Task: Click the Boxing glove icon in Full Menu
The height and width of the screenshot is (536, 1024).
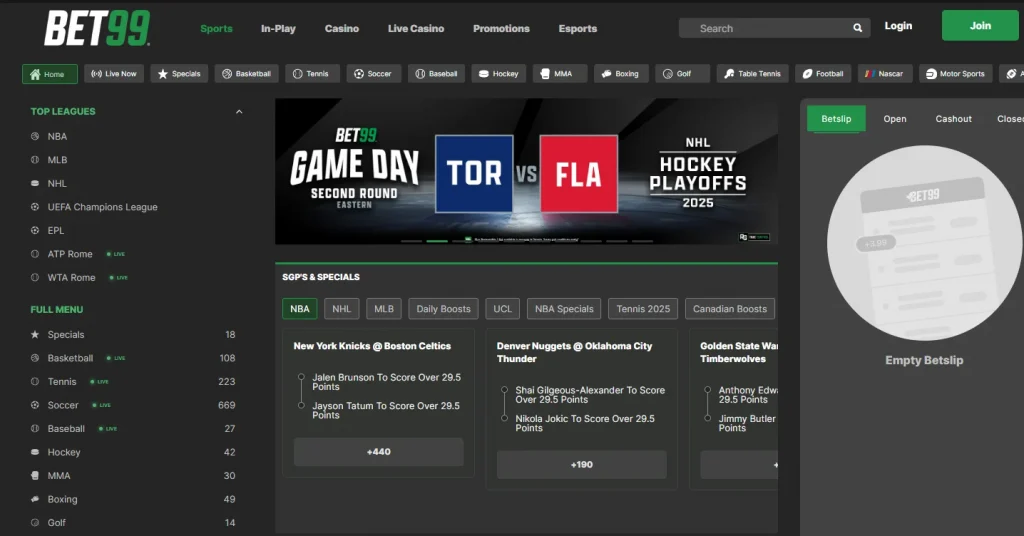Action: pos(35,499)
